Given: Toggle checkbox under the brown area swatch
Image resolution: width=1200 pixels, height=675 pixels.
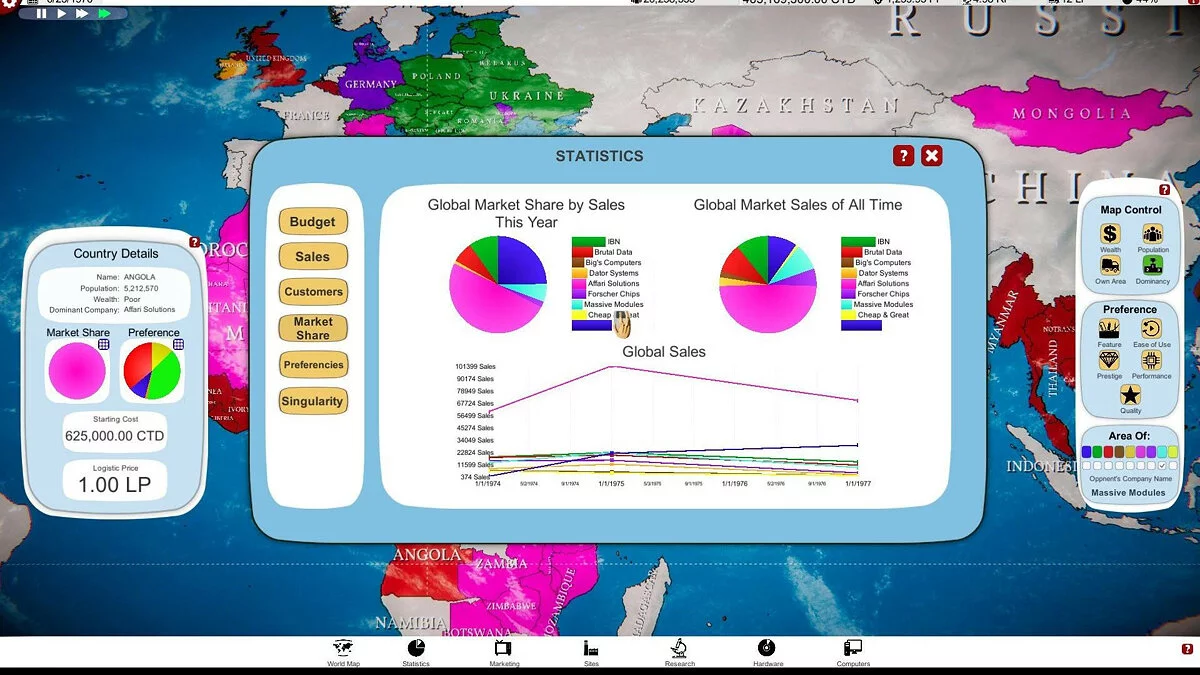Looking at the screenshot, I should 1119,466.
